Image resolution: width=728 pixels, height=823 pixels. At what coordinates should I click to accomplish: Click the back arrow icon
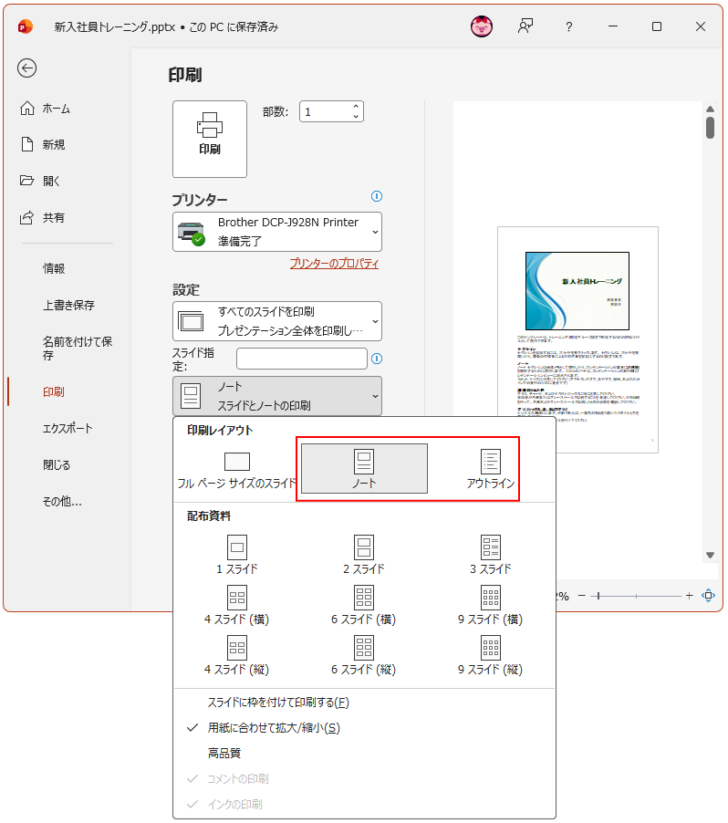click(27, 68)
